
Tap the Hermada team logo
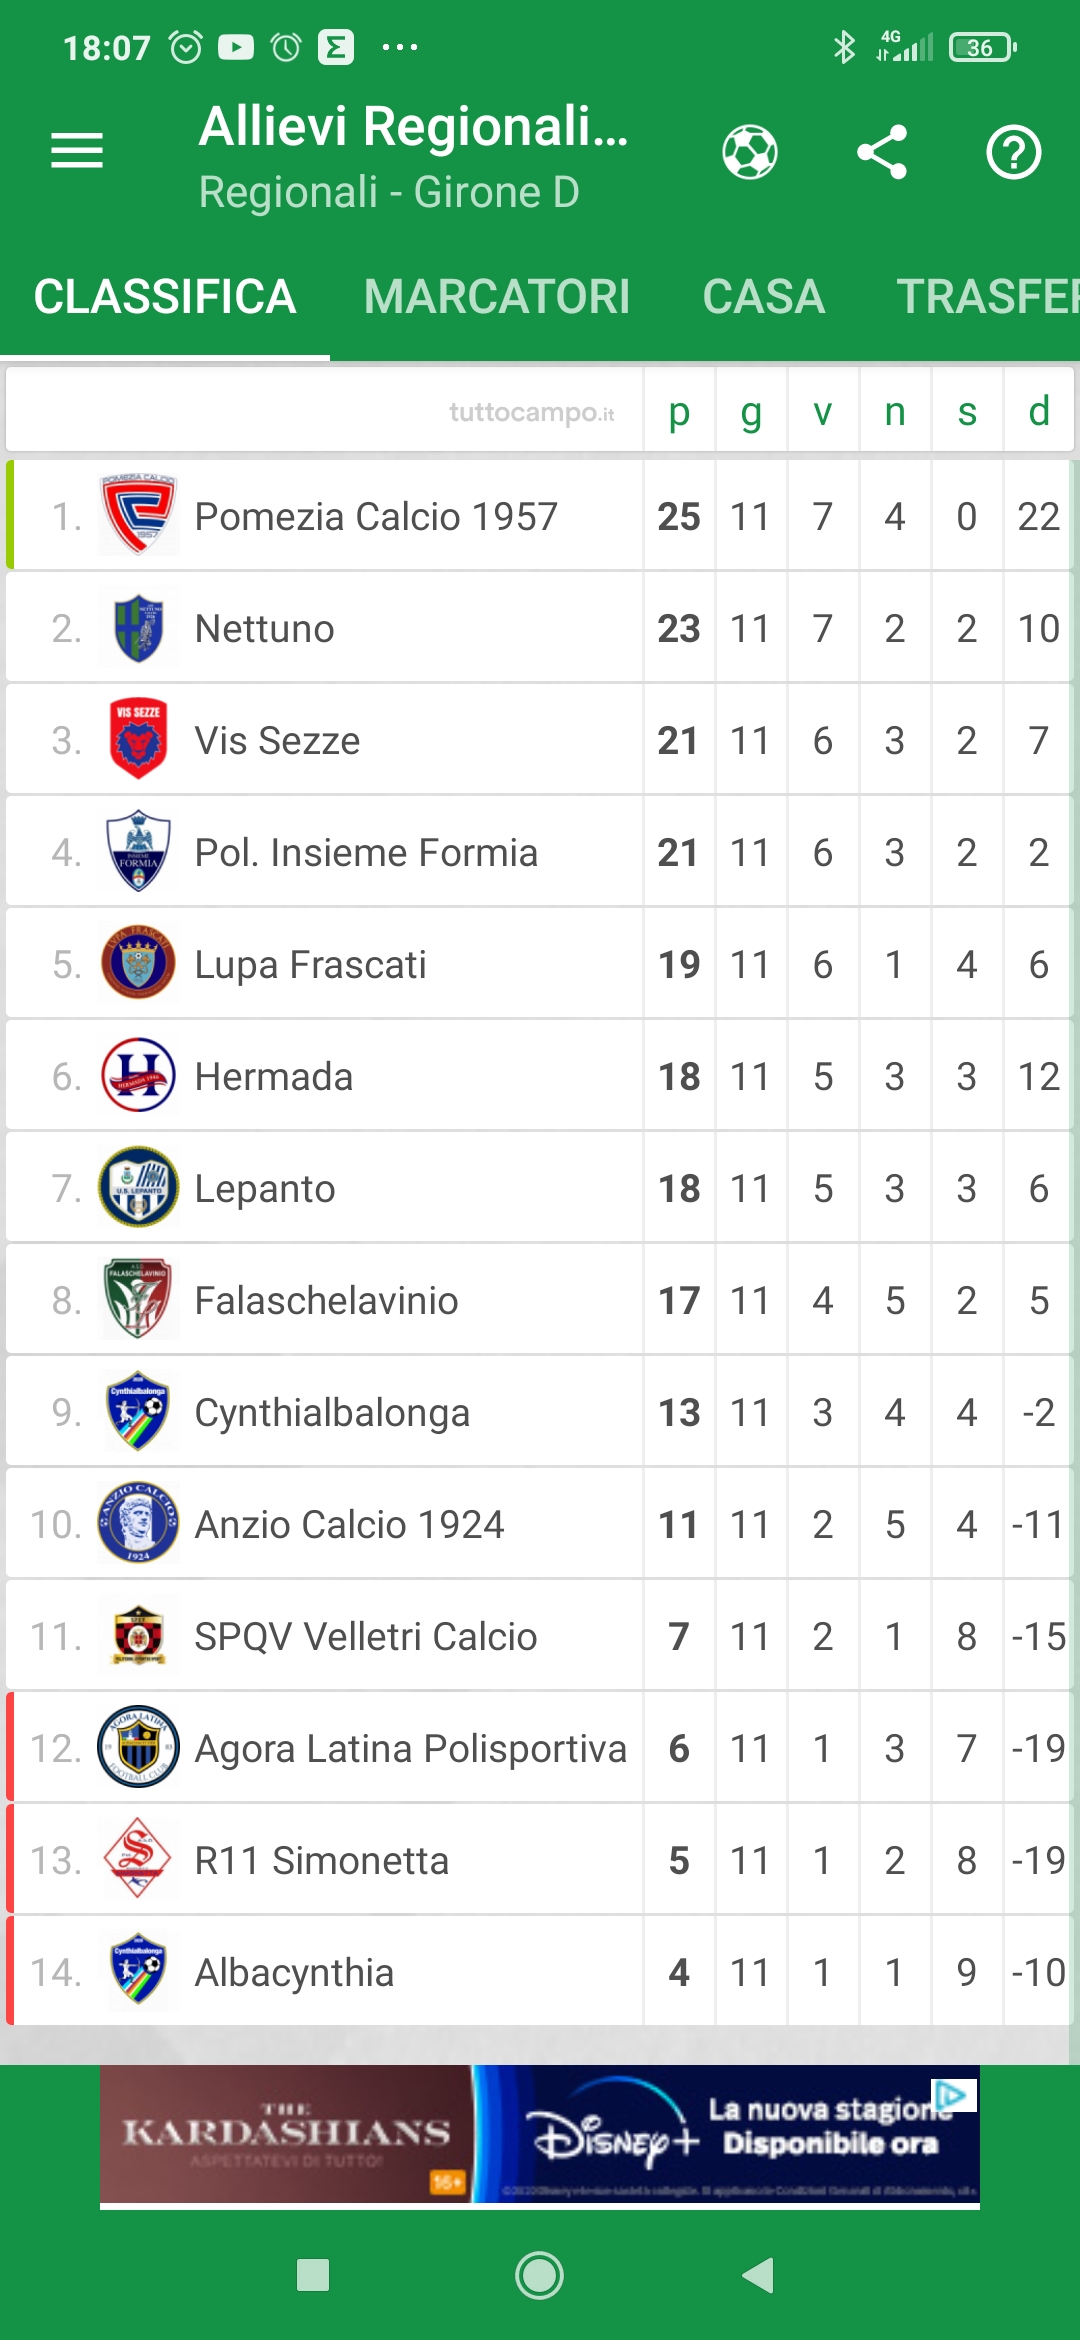[139, 1076]
